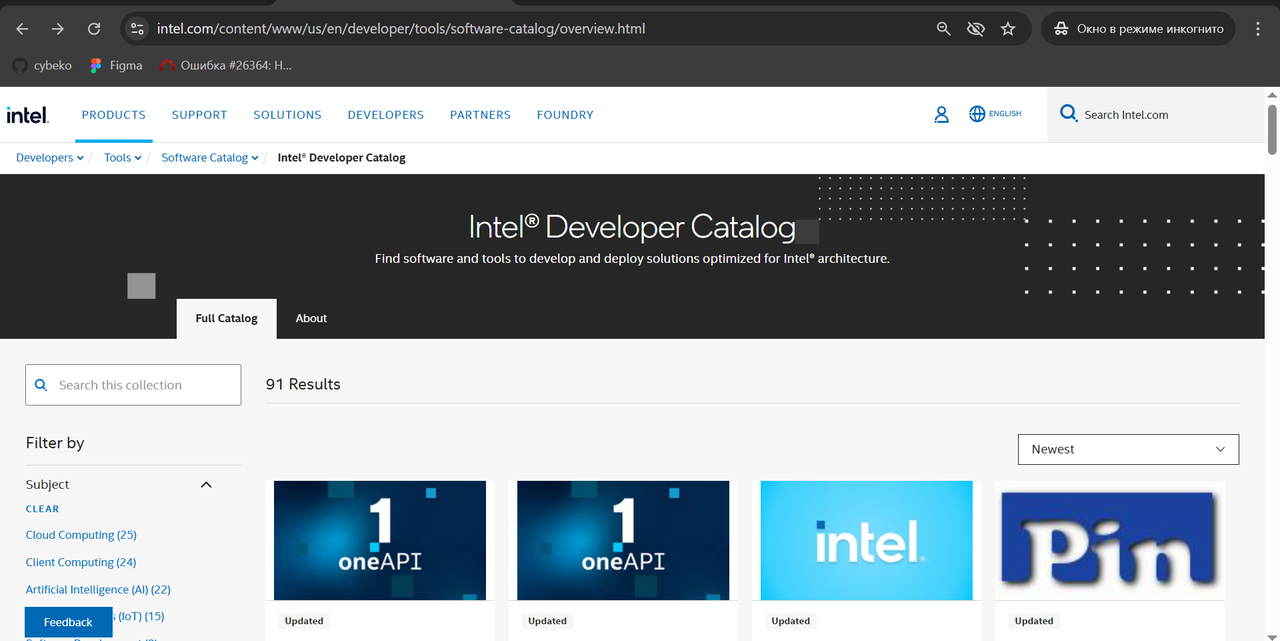1280x641 pixels.
Task: Click the Intel® Developer Catalog breadcrumb text
Action: coord(341,158)
